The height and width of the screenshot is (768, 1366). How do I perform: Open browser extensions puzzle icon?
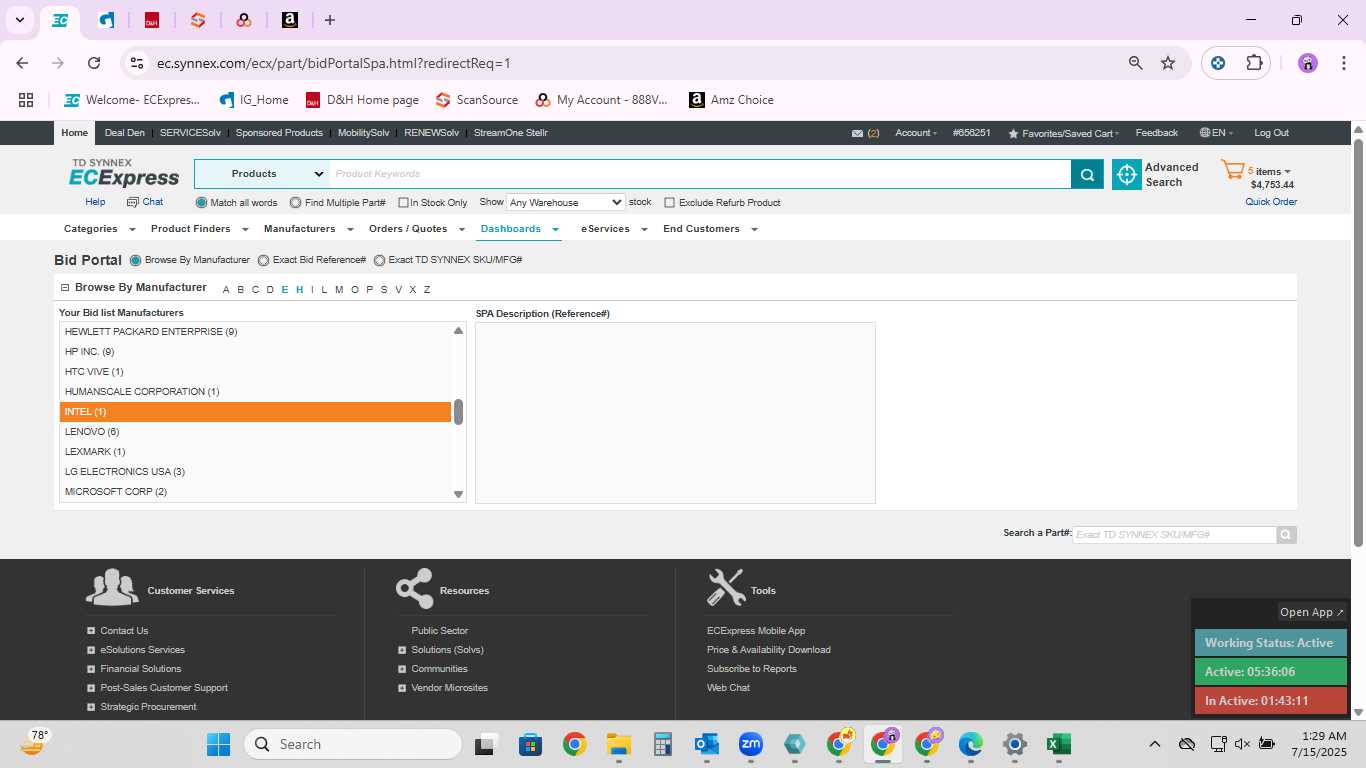point(1254,63)
